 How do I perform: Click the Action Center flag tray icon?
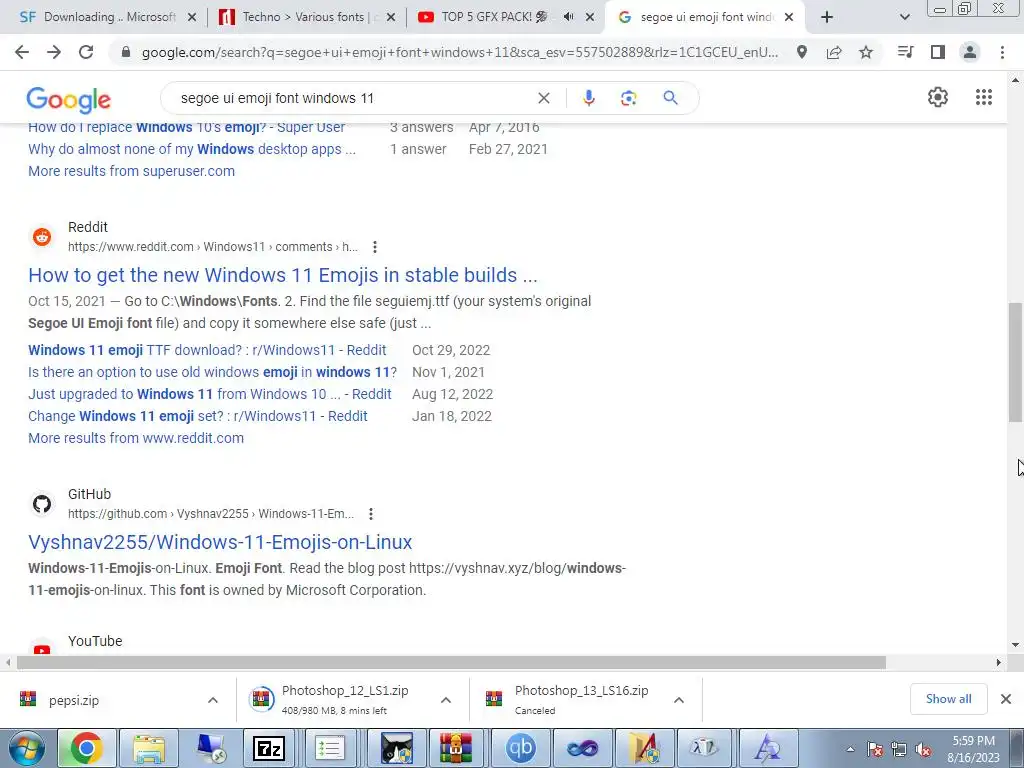[x=875, y=750]
